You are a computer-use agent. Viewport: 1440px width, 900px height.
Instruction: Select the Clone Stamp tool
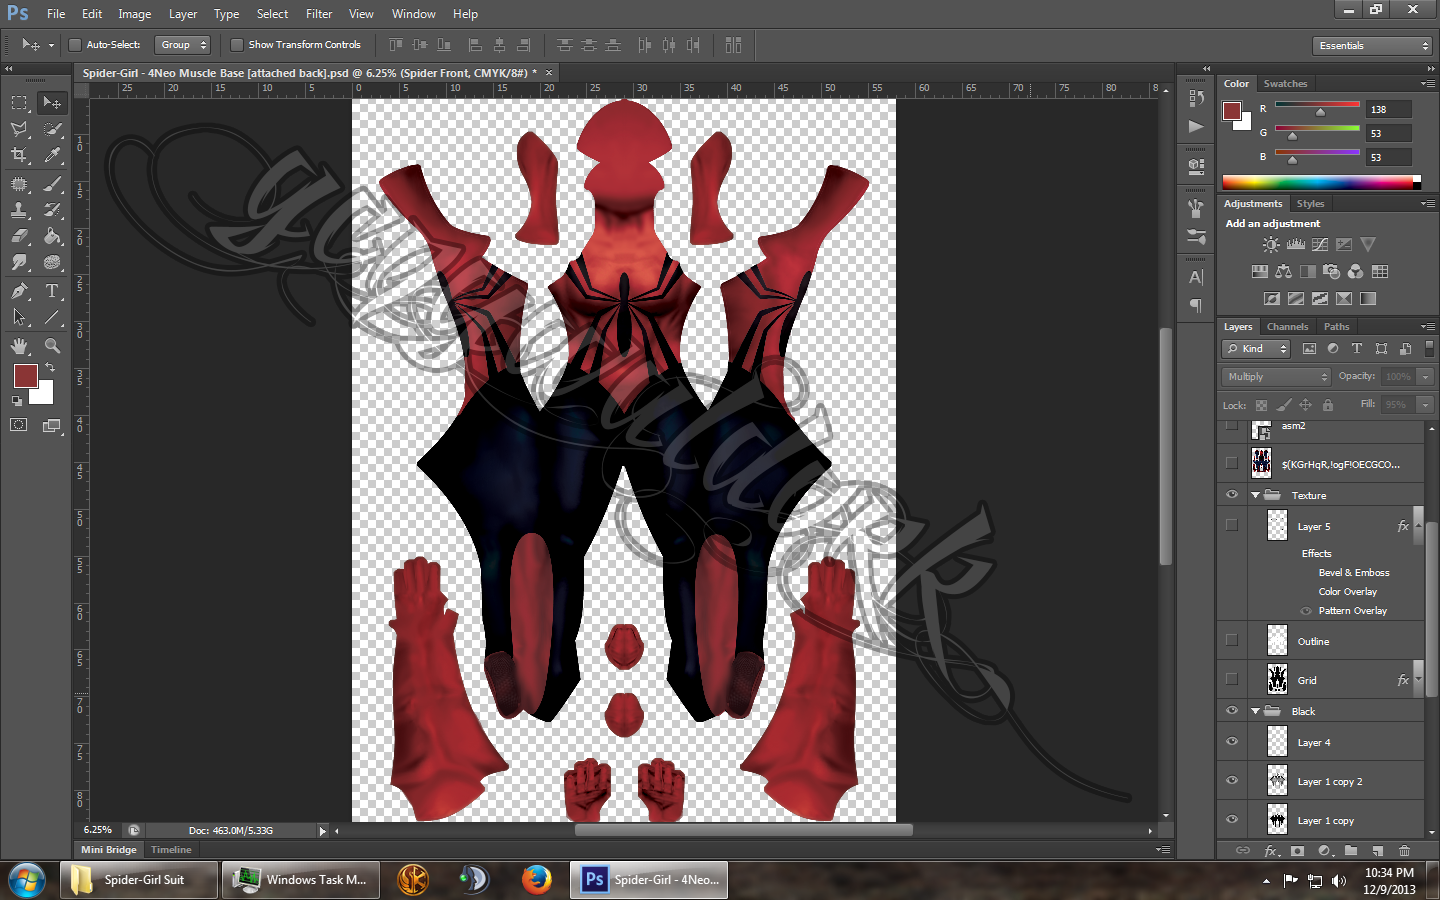click(x=19, y=210)
